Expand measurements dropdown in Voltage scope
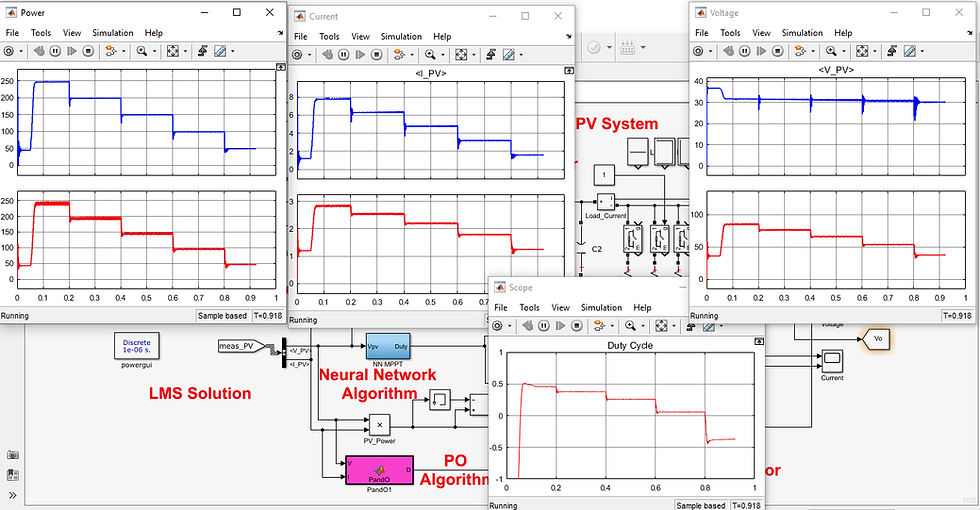This screenshot has width=980, height=510. tap(922, 51)
